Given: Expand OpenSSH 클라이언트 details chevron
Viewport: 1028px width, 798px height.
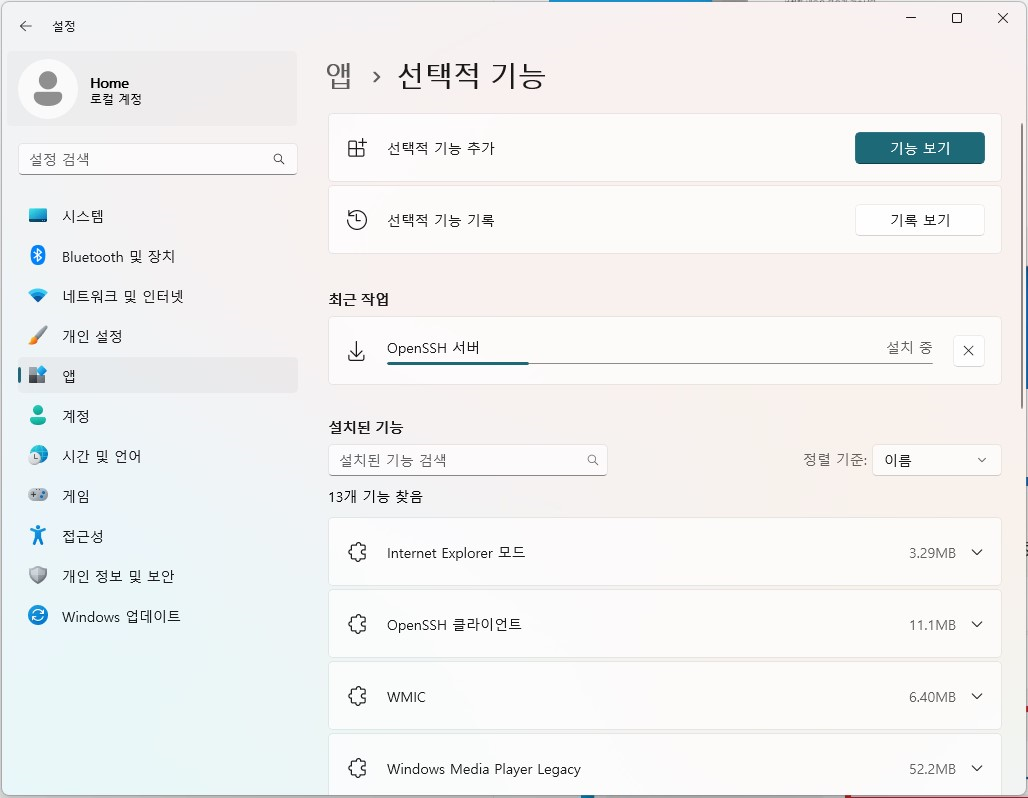Looking at the screenshot, I should coord(977,624).
